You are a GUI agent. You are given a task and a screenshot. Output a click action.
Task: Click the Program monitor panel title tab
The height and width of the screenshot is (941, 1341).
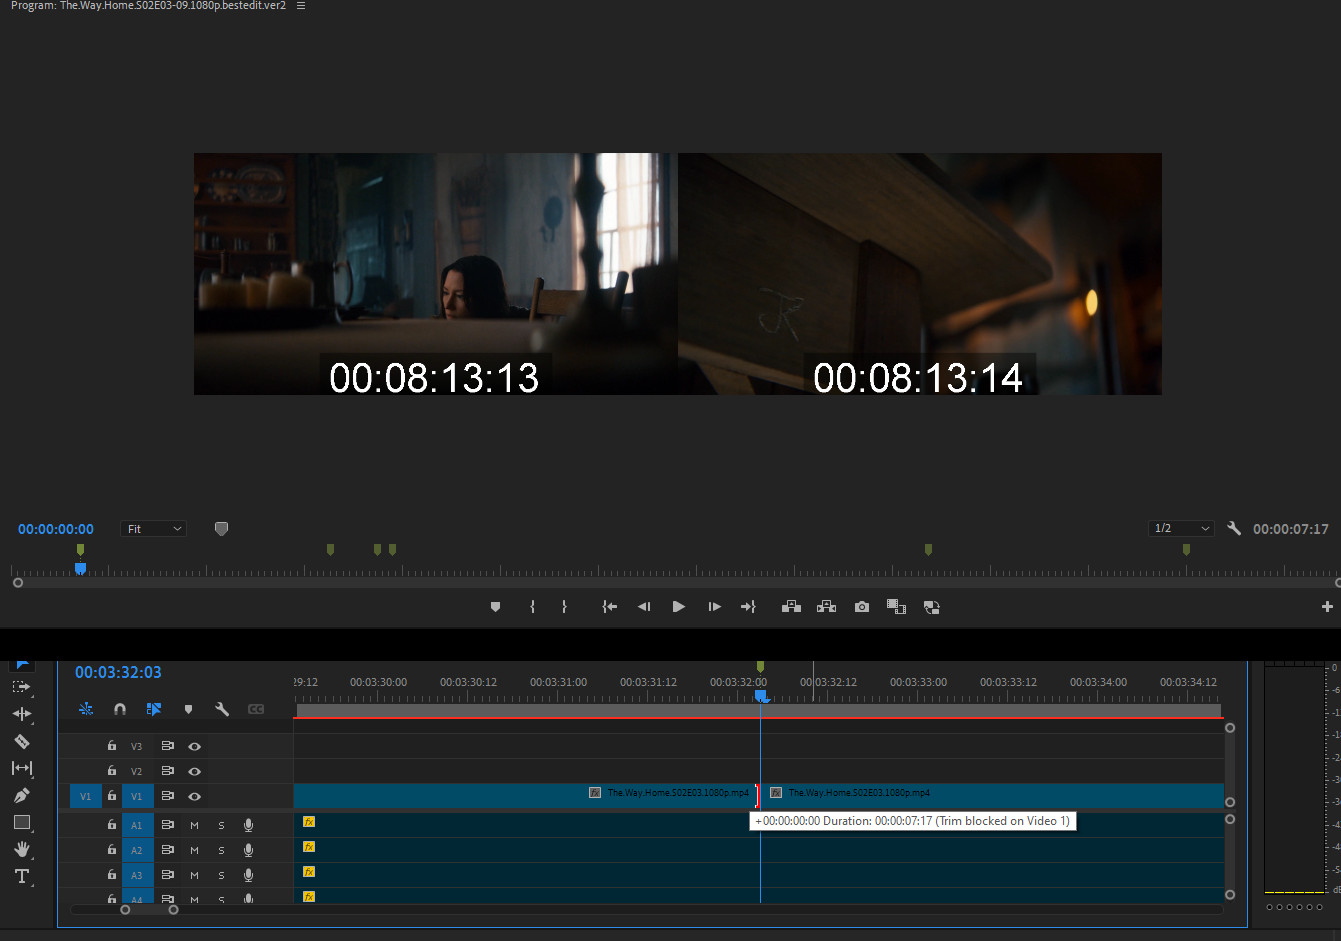(148, 6)
